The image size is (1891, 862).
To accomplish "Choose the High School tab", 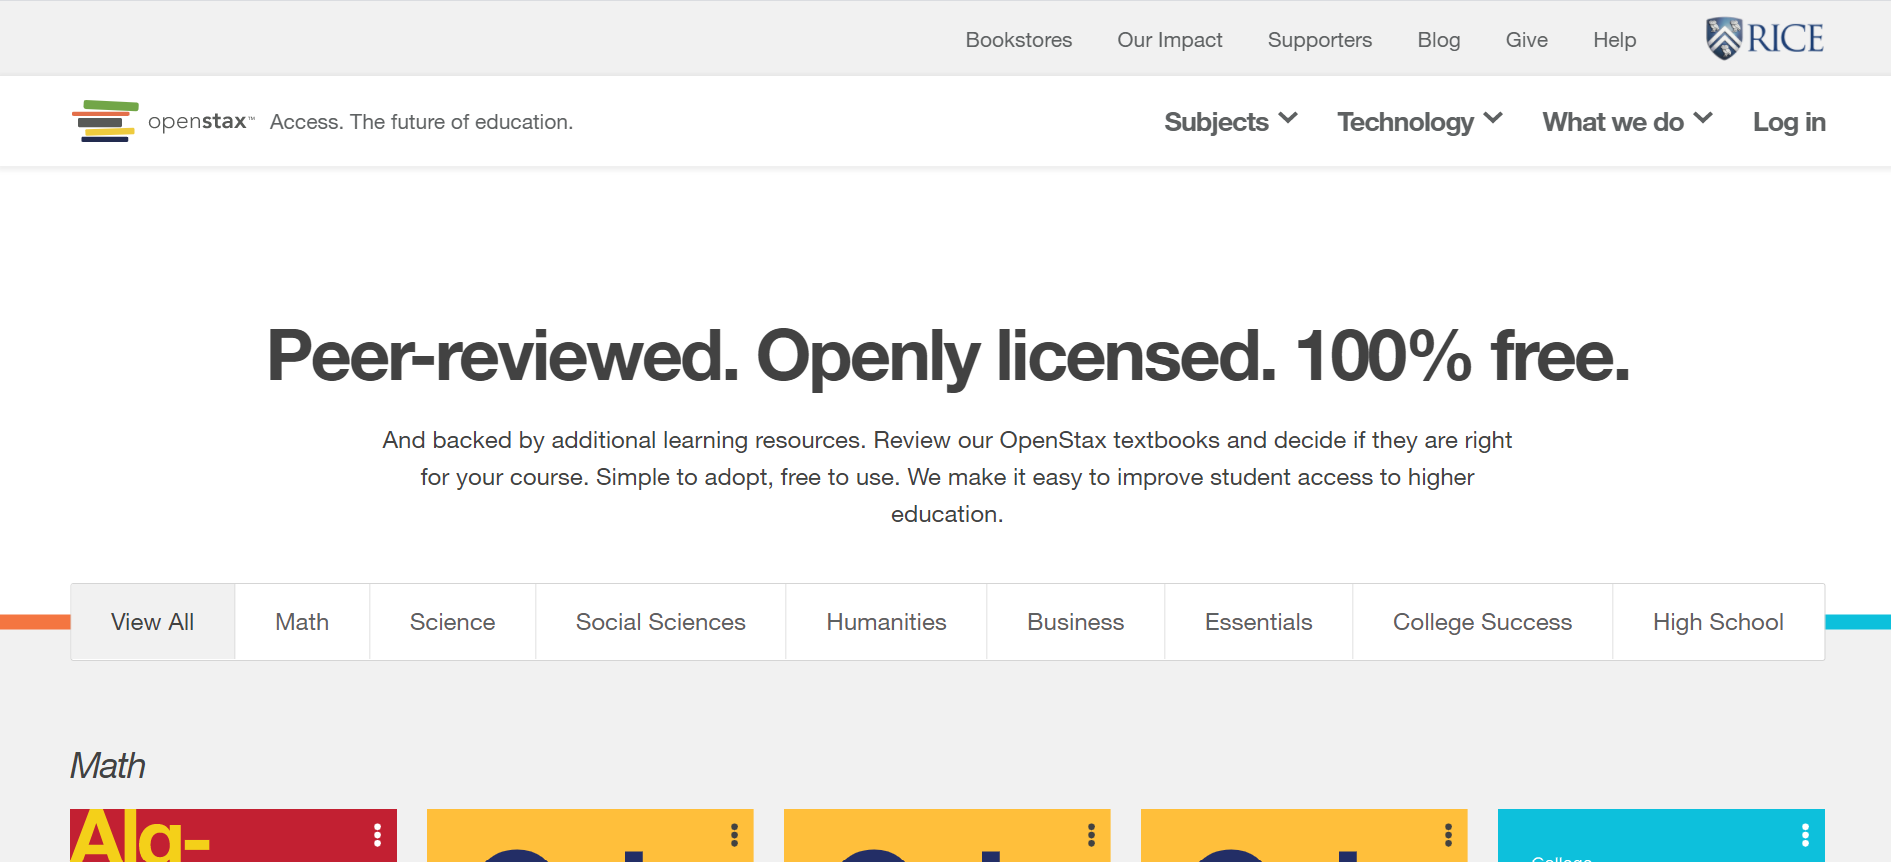I will pos(1718,622).
